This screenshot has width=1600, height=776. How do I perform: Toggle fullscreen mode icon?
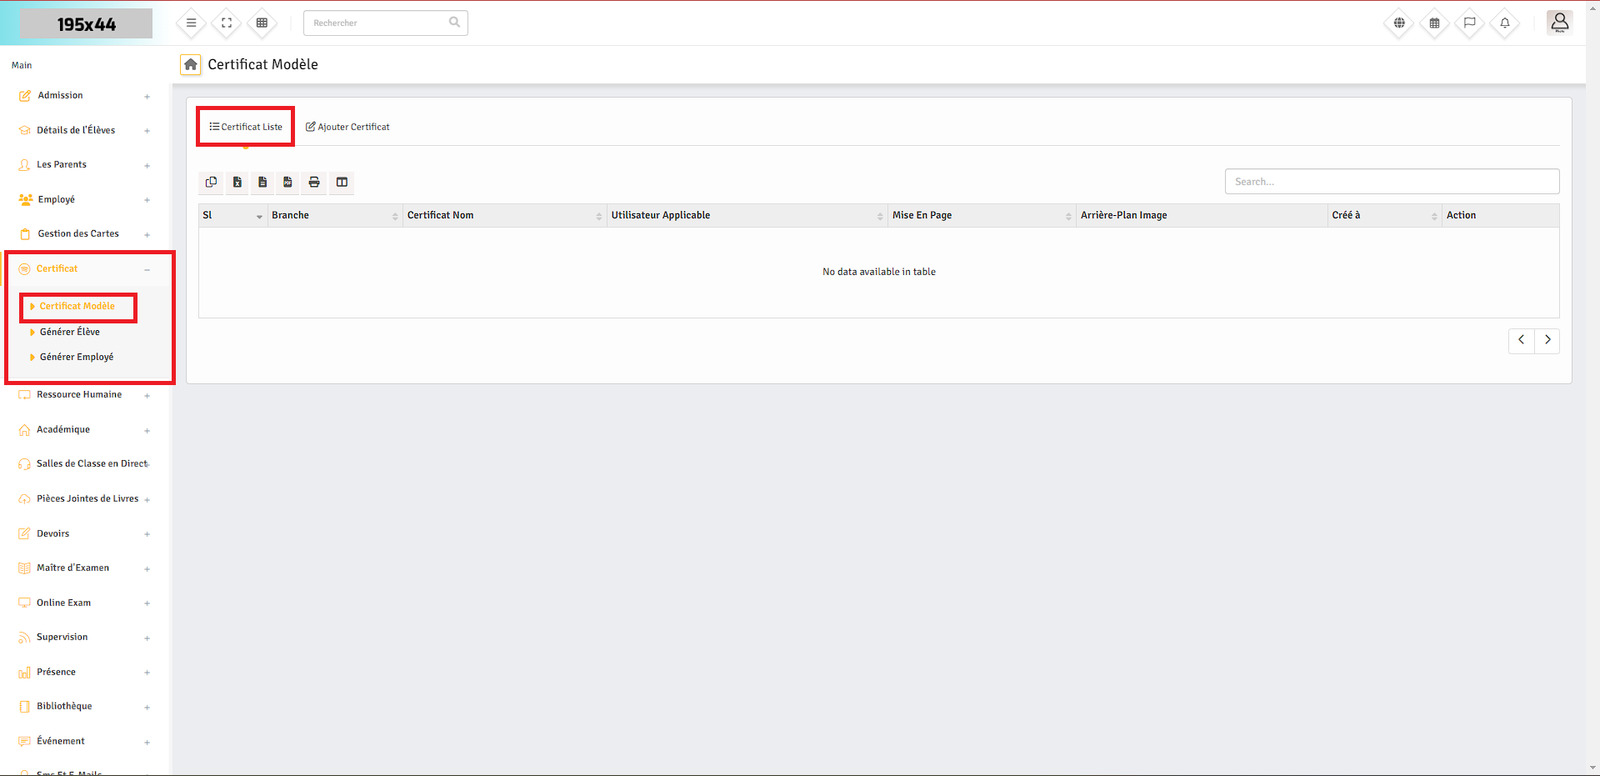pyautogui.click(x=226, y=23)
